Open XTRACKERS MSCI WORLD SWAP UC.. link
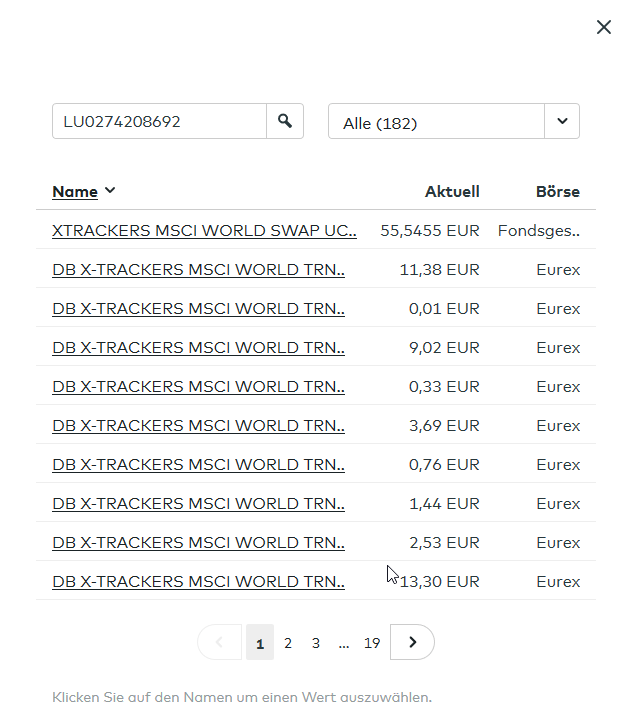Viewport: 632px width, 726px height. click(204, 230)
